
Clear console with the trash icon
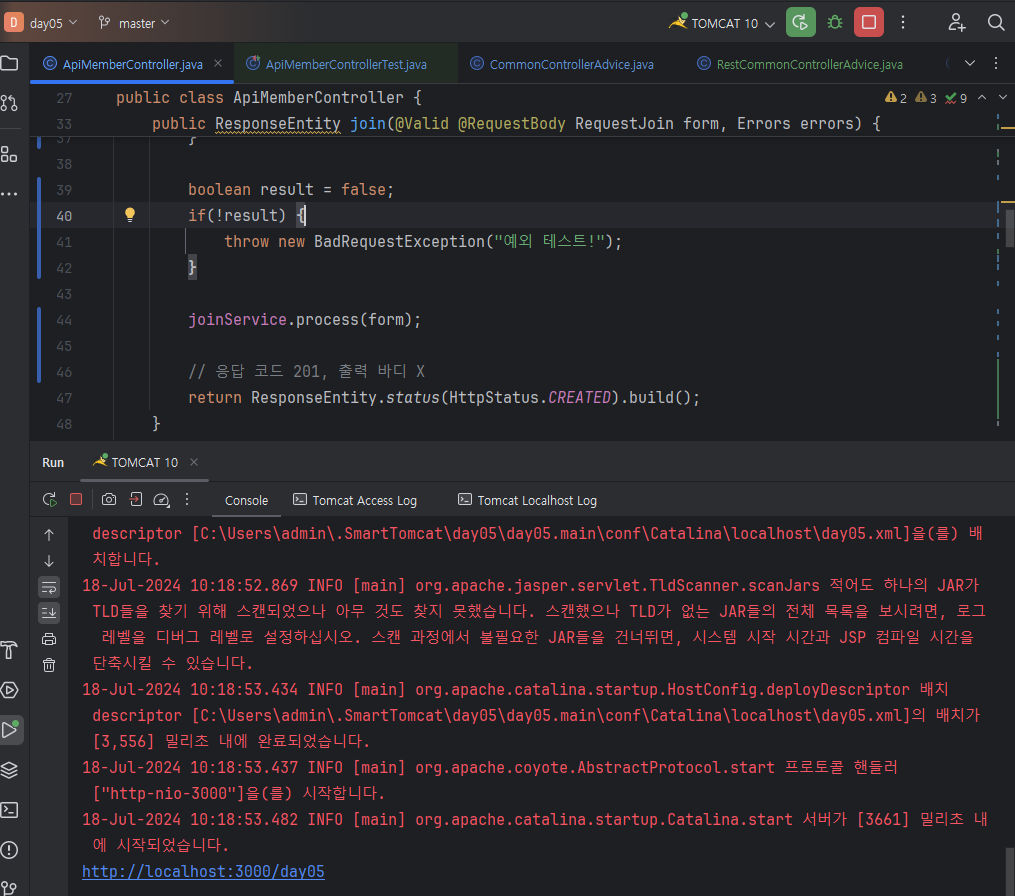(49, 665)
